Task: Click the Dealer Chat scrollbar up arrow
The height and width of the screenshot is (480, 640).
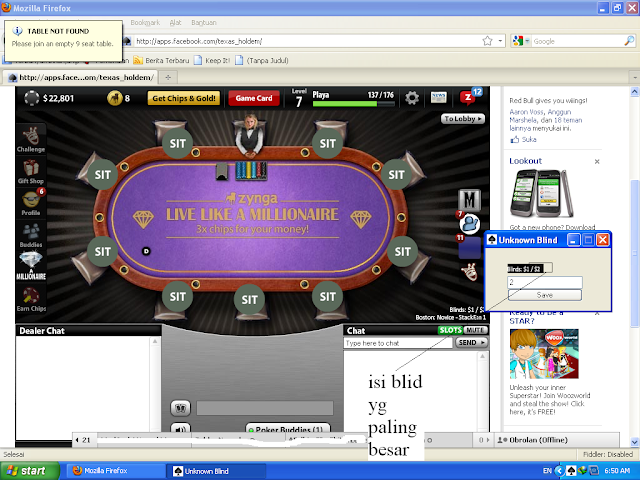Action: [x=155, y=341]
